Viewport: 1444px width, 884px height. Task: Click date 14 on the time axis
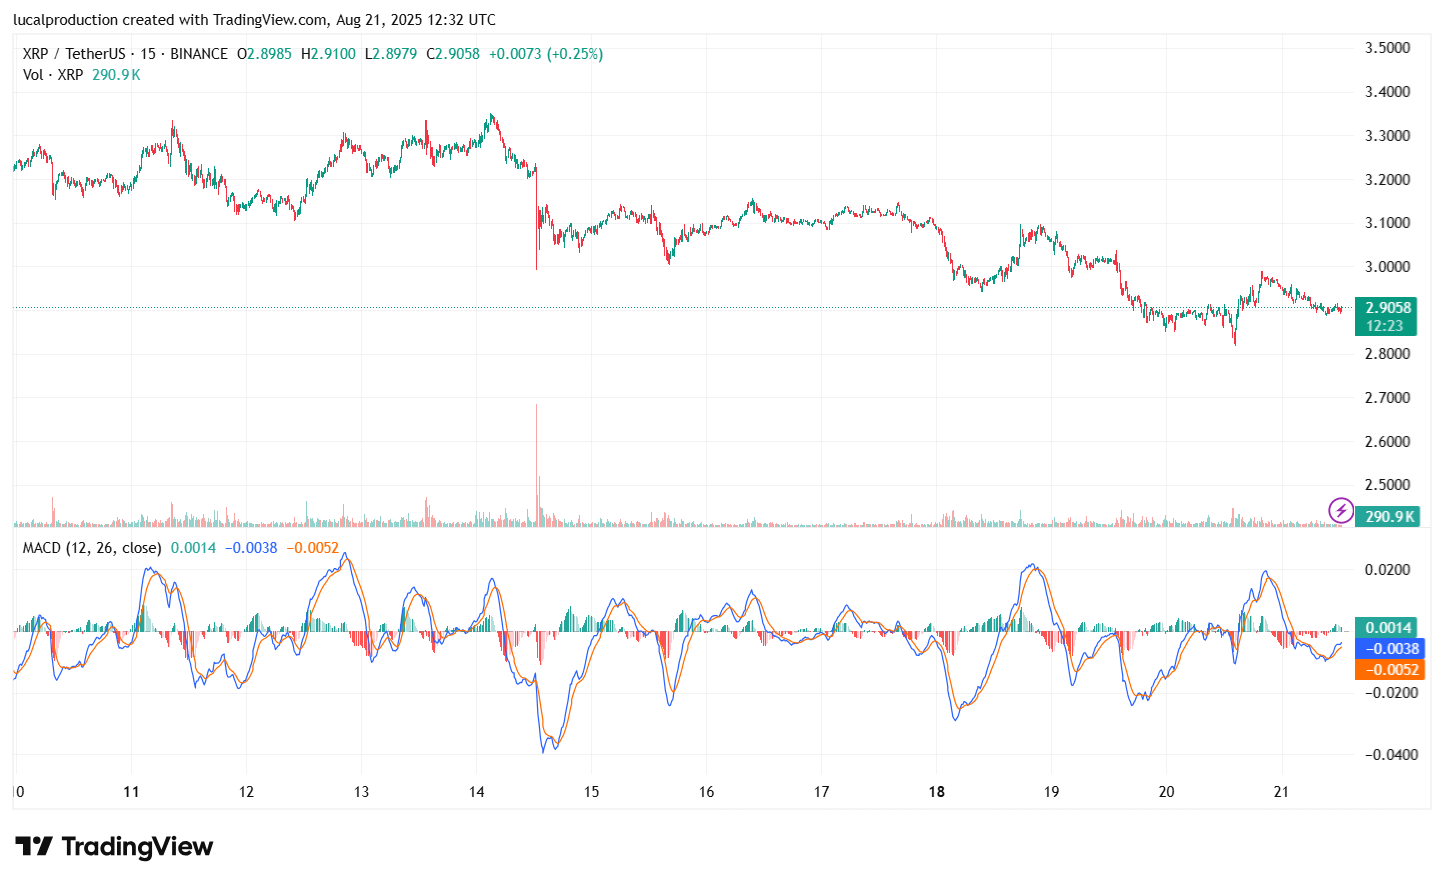pos(476,792)
